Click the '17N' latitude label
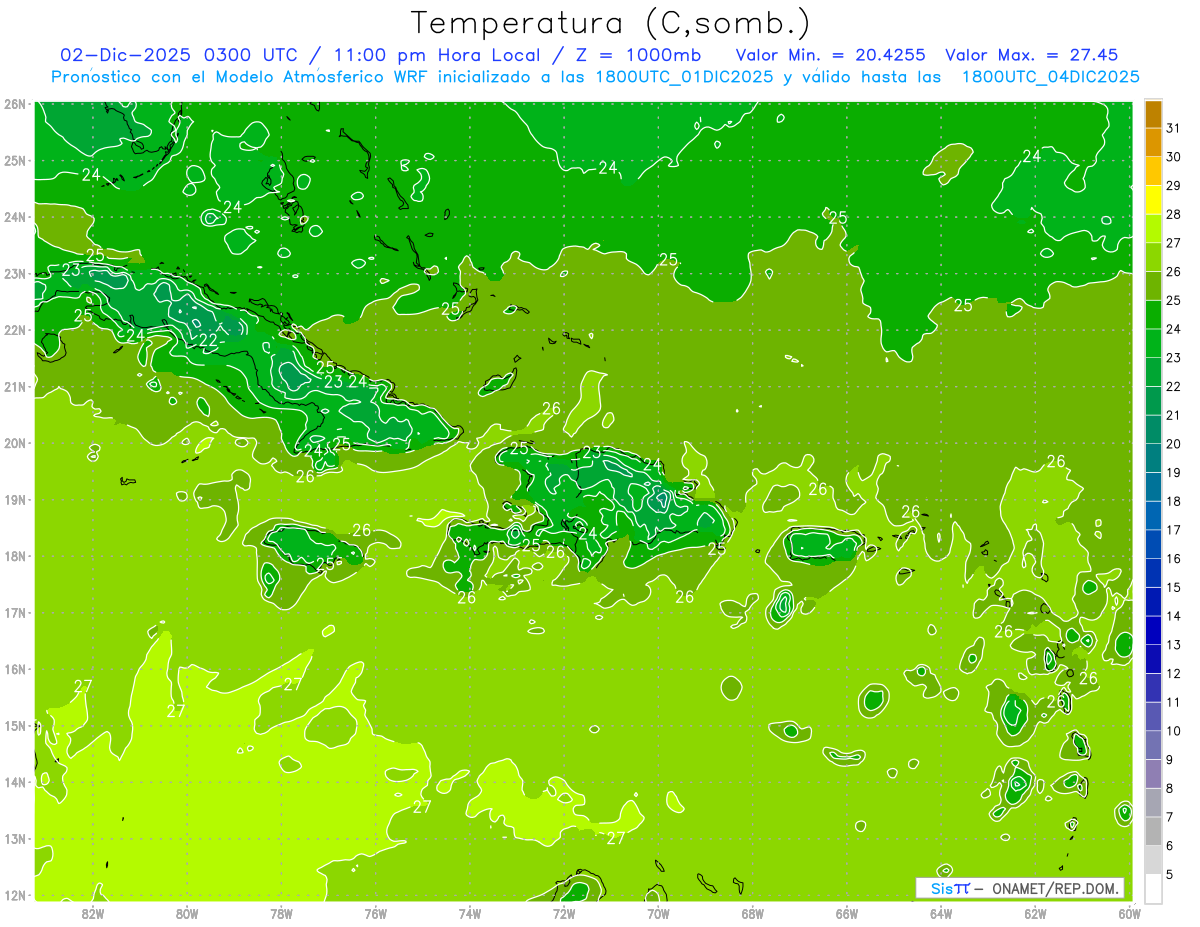Viewport: 1200px width, 927px height. (14, 612)
